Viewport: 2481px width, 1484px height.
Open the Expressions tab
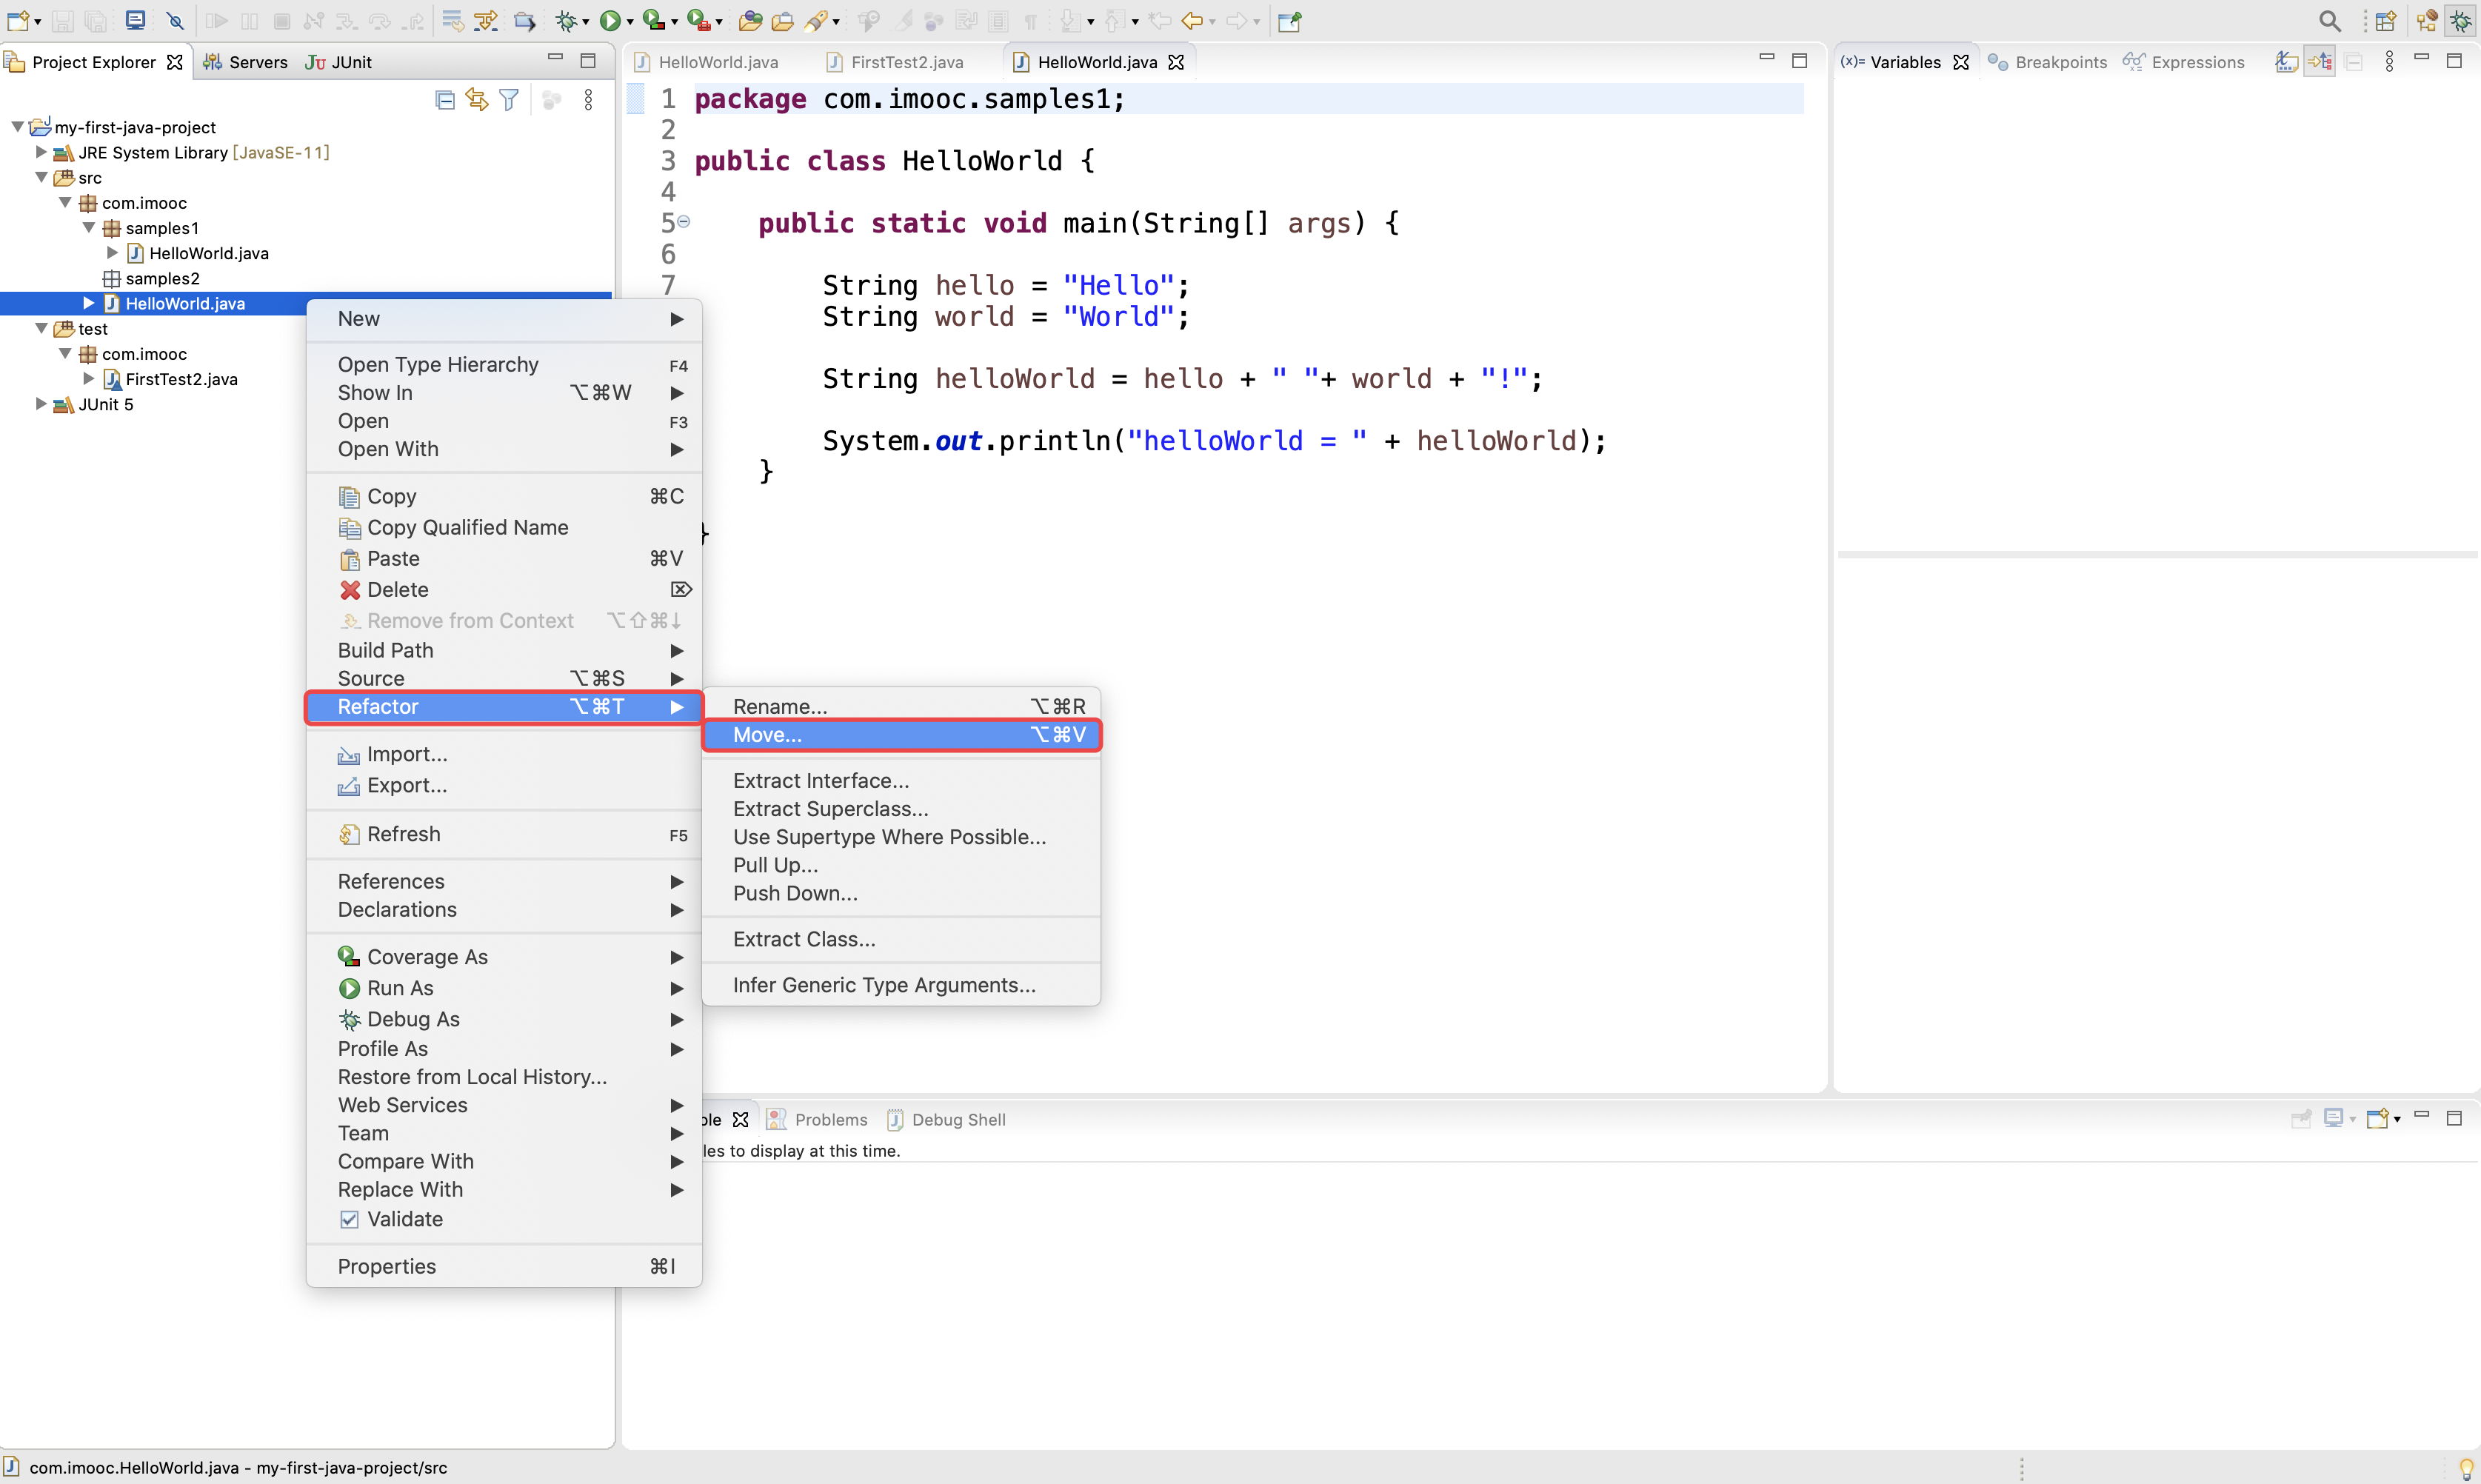point(2184,62)
